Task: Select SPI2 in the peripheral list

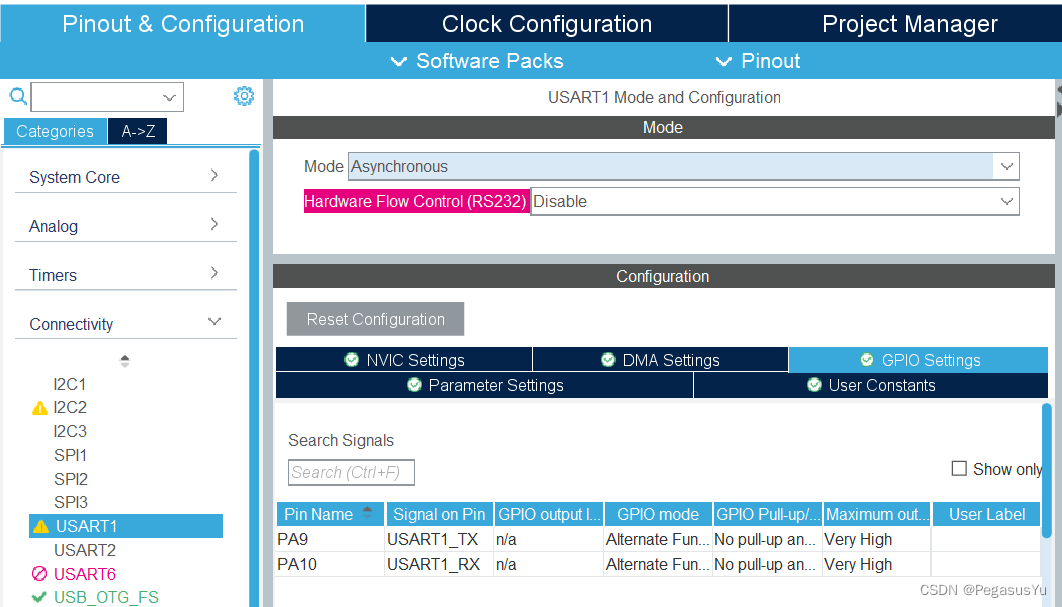Action: click(71, 479)
